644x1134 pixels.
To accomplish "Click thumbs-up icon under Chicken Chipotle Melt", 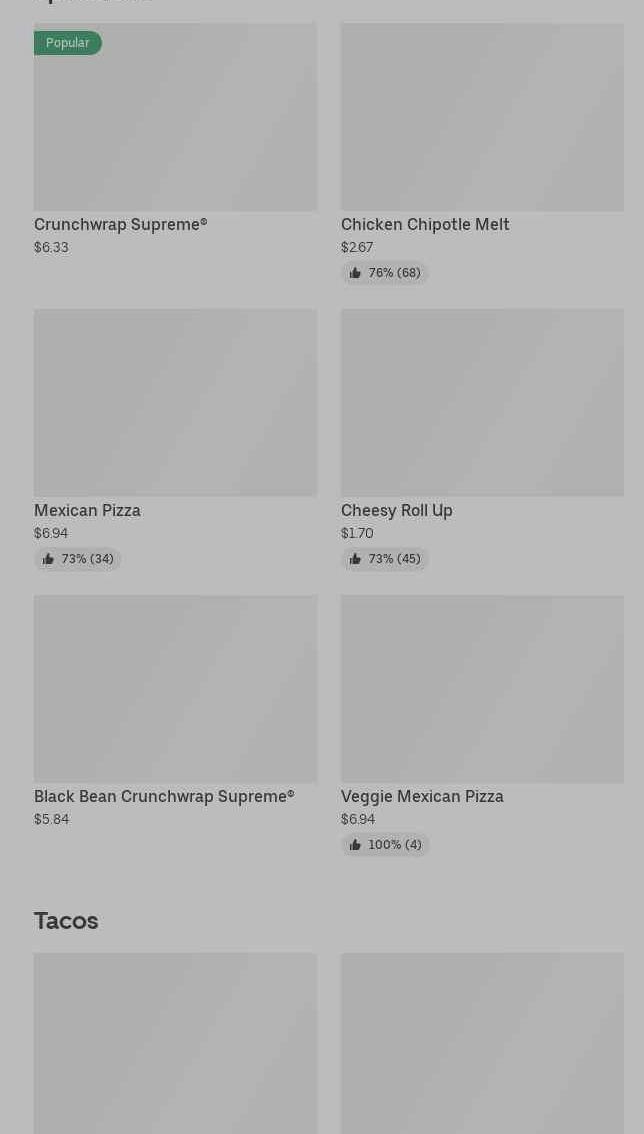I will coord(355,273).
